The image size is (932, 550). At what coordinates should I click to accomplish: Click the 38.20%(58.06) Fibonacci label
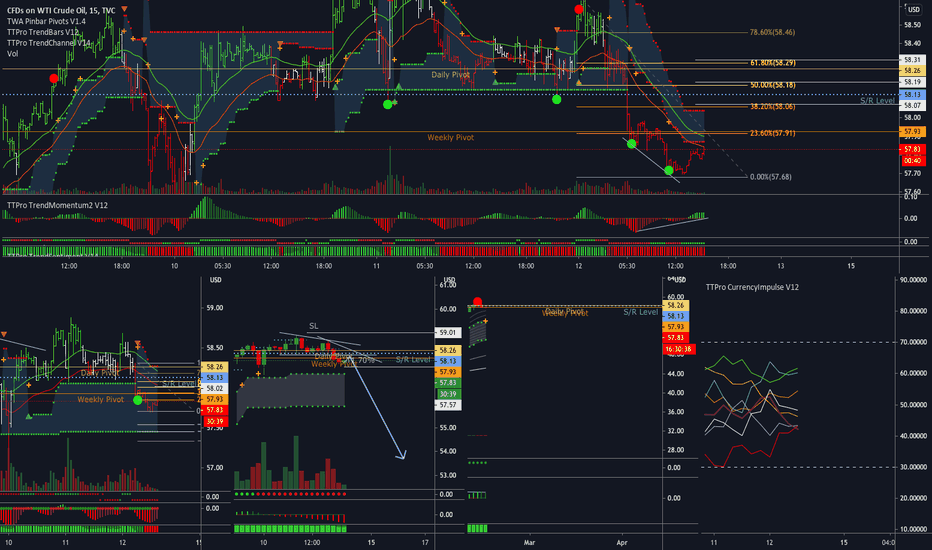pos(773,106)
